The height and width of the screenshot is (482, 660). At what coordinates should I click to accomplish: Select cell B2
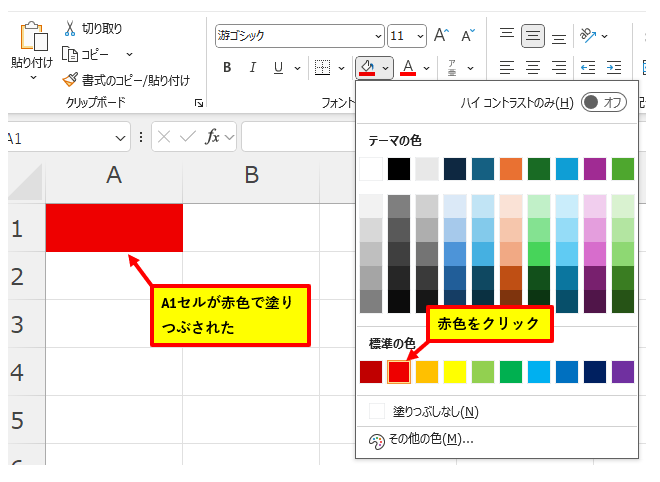pyautogui.click(x=251, y=276)
